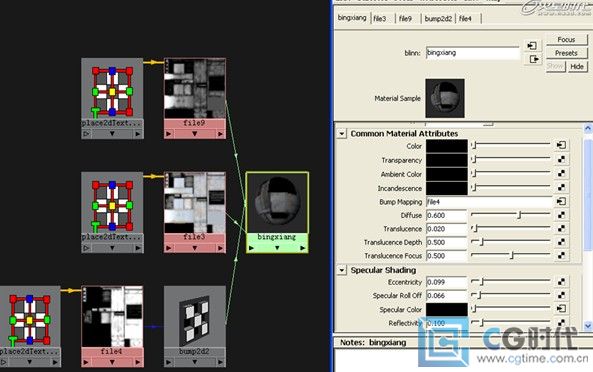Image resolution: width=593 pixels, height=372 pixels.
Task: Click attribute panel scrollbar down arrow
Action: pos(588,325)
